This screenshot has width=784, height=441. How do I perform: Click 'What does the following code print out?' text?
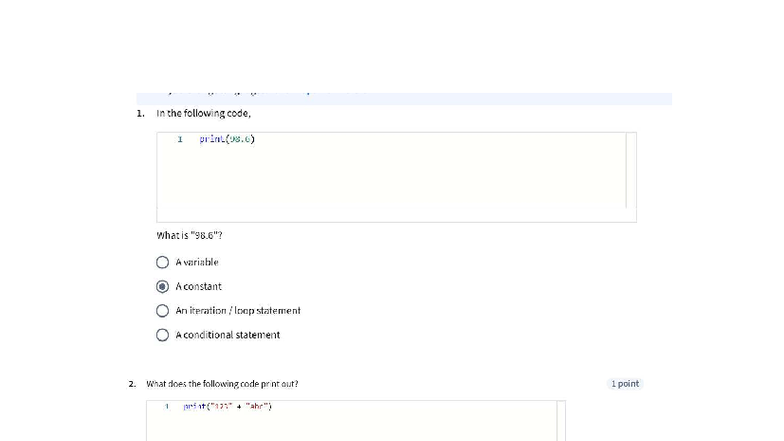point(222,384)
